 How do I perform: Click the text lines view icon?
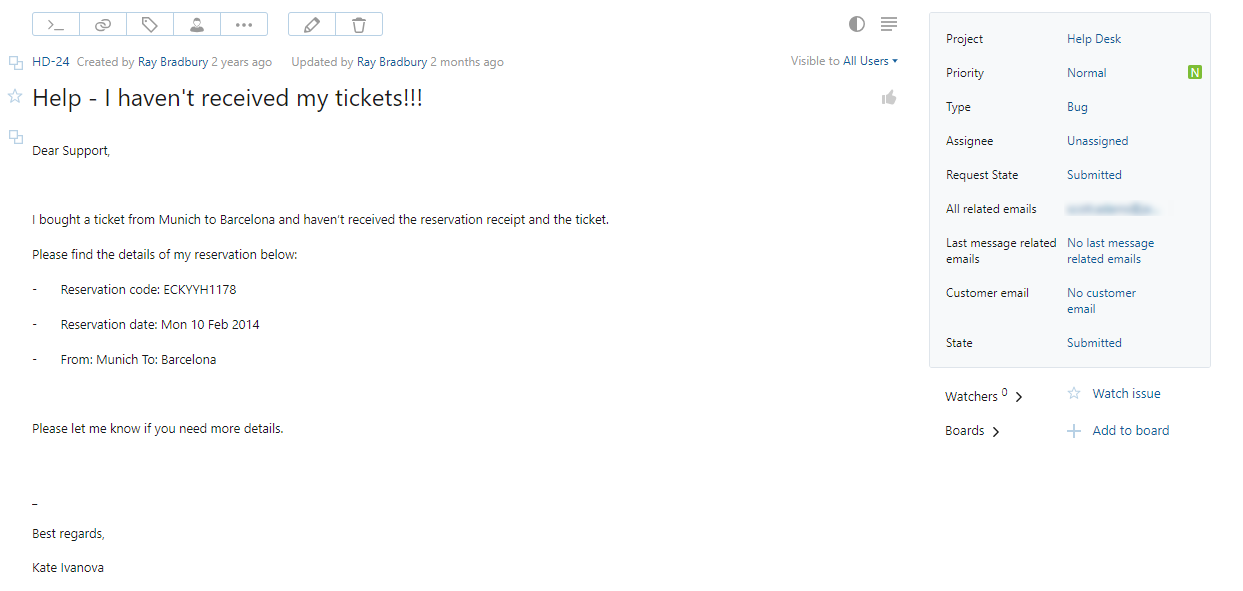[889, 24]
